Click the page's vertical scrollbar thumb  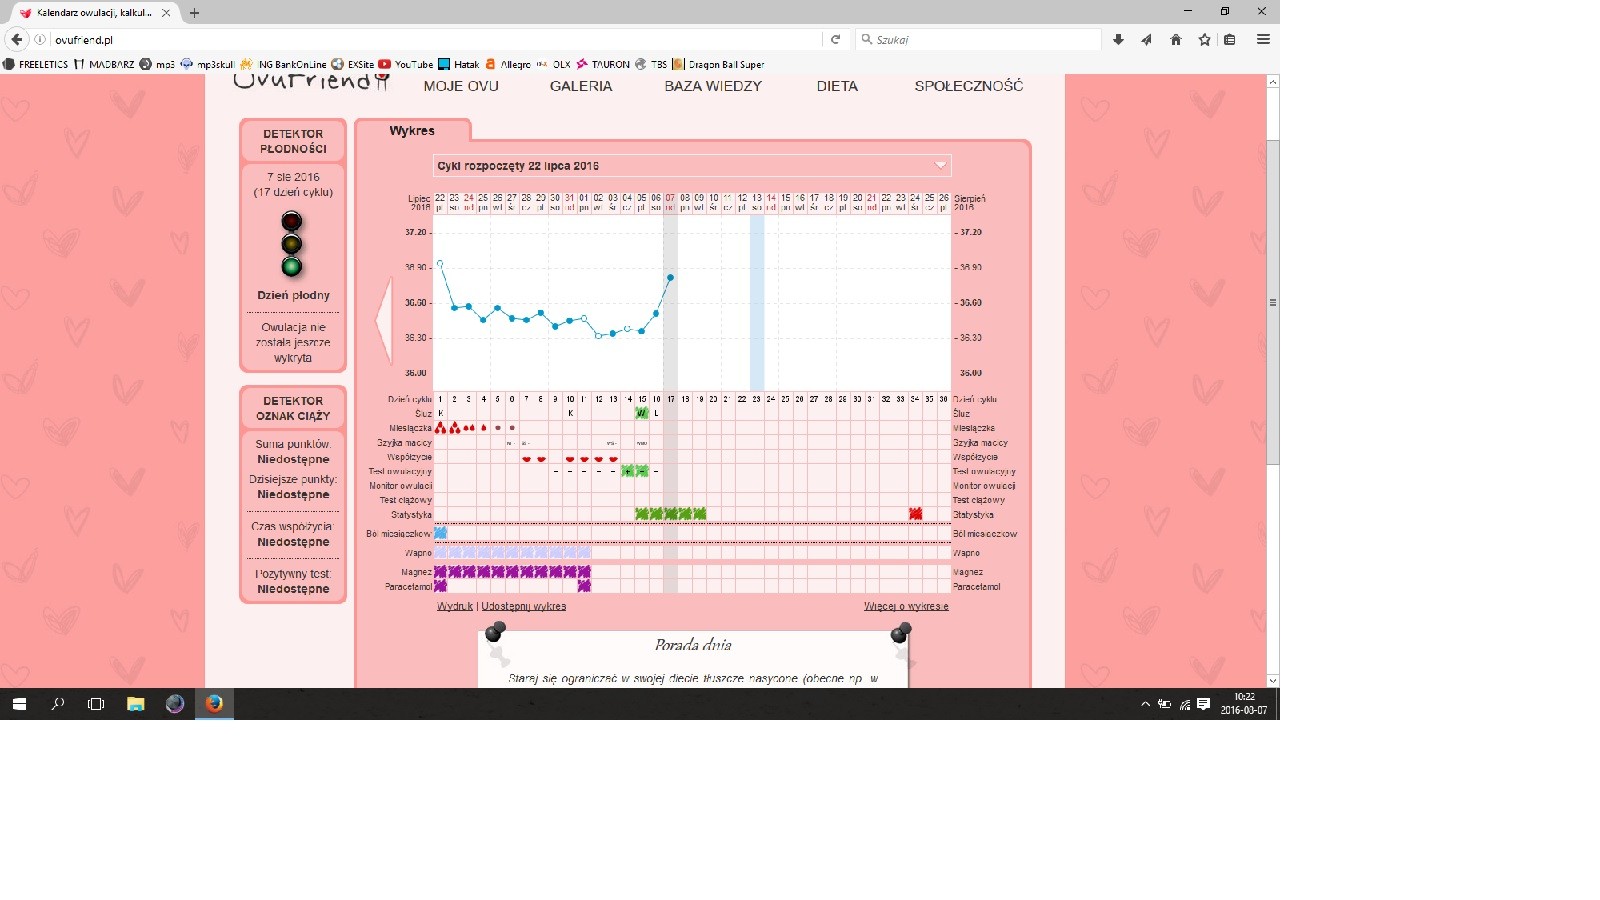[x=1272, y=300]
